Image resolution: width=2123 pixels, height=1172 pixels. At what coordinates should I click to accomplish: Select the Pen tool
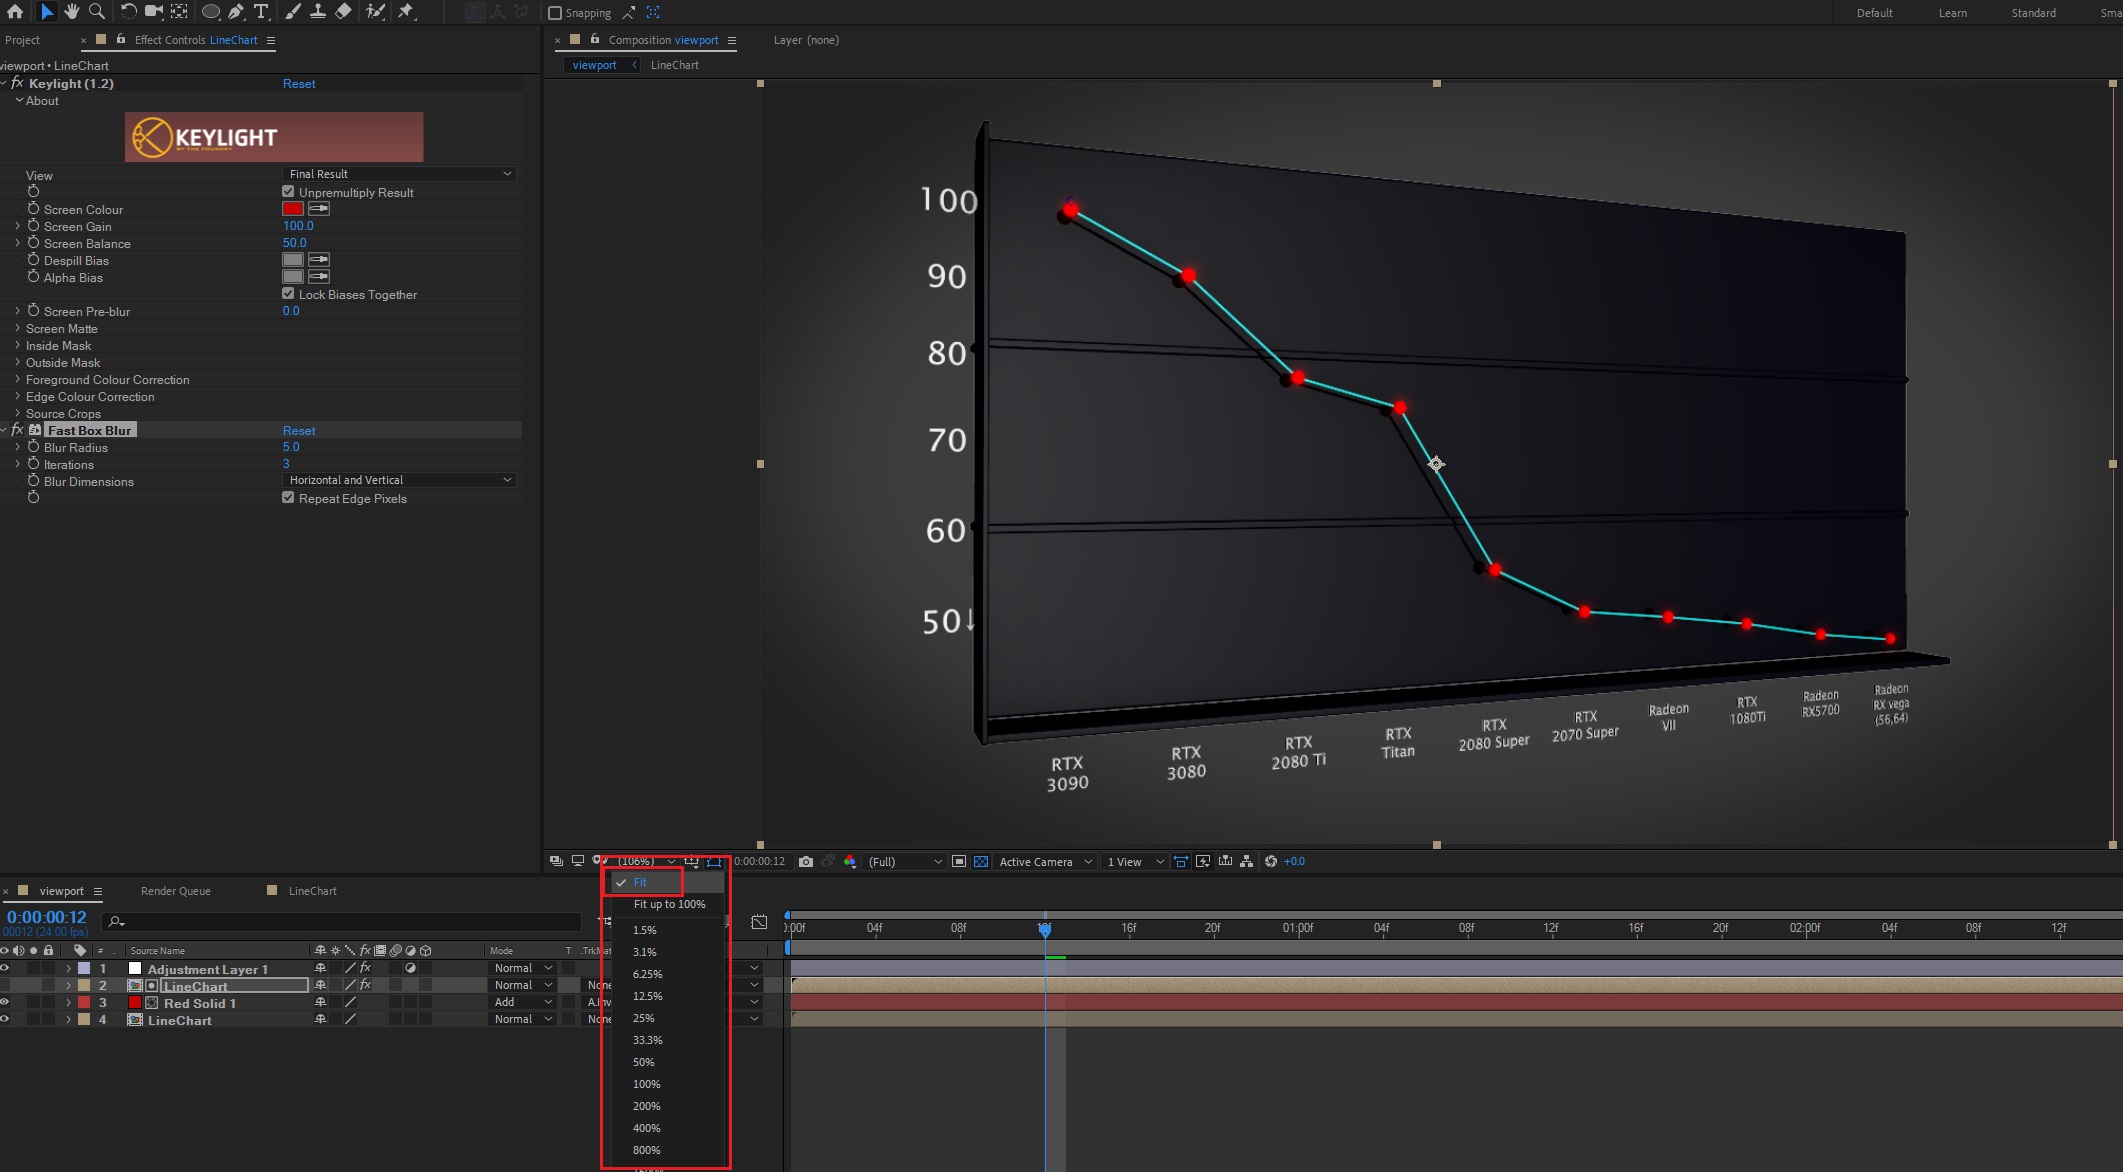click(x=236, y=12)
